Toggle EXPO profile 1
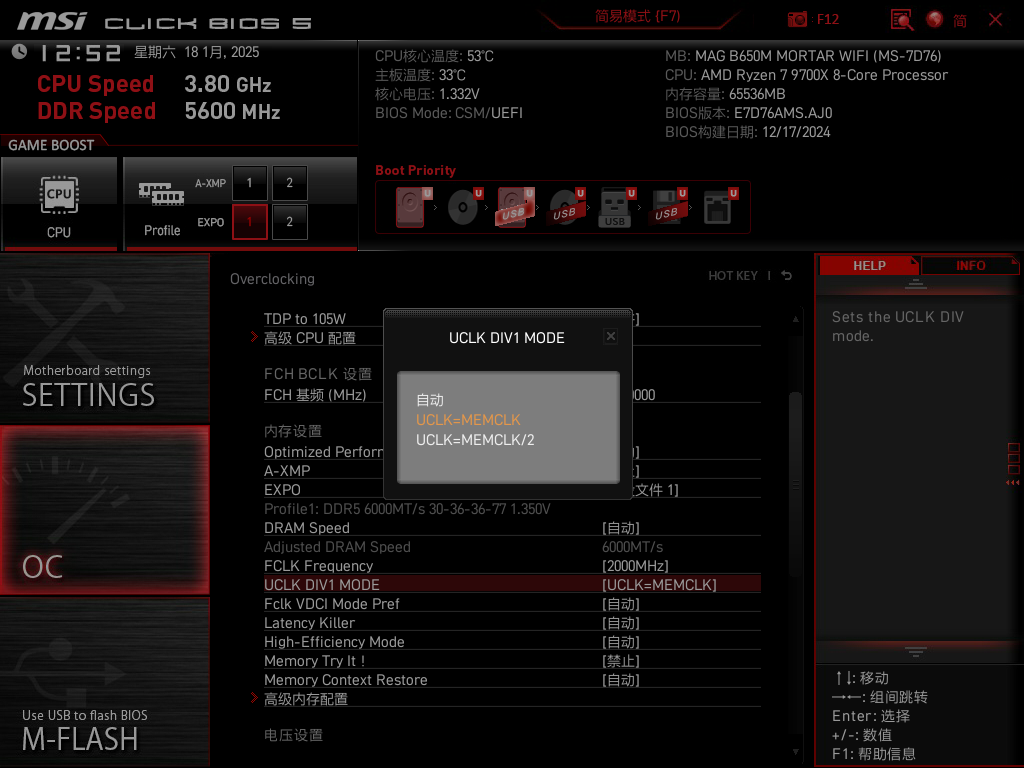This screenshot has width=1024, height=768. (249, 221)
